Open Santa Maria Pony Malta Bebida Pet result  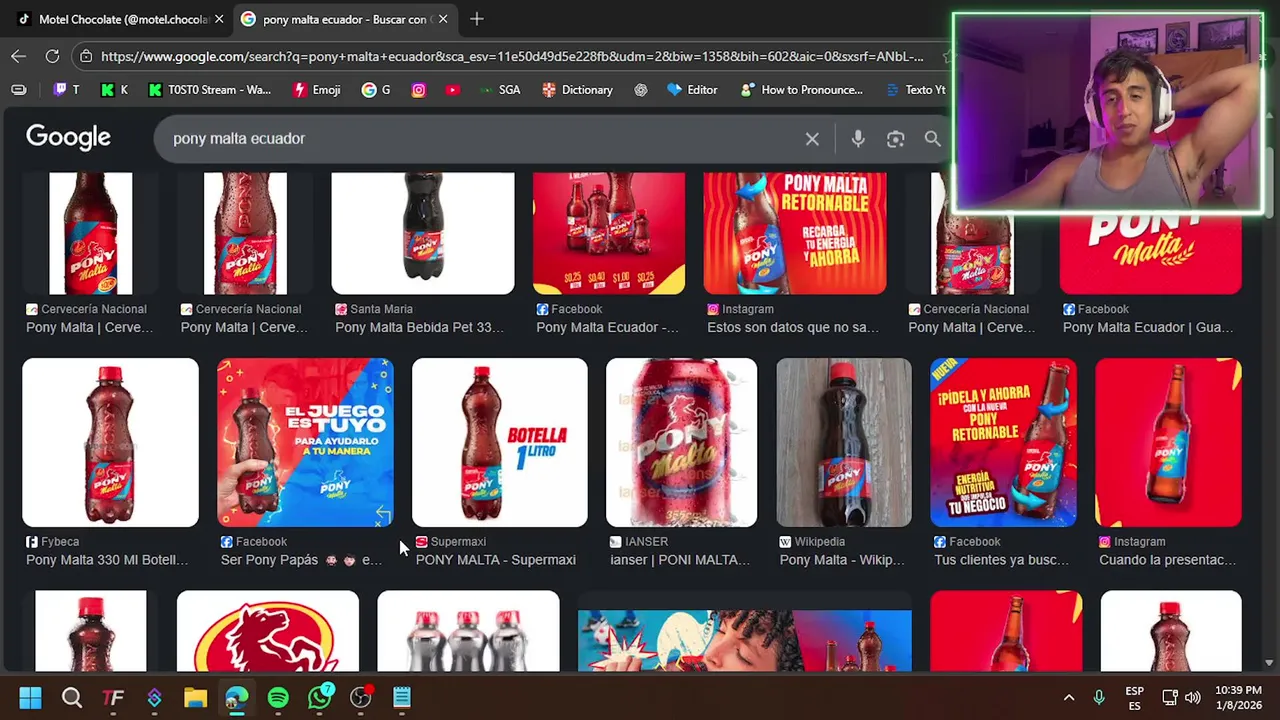point(422,233)
